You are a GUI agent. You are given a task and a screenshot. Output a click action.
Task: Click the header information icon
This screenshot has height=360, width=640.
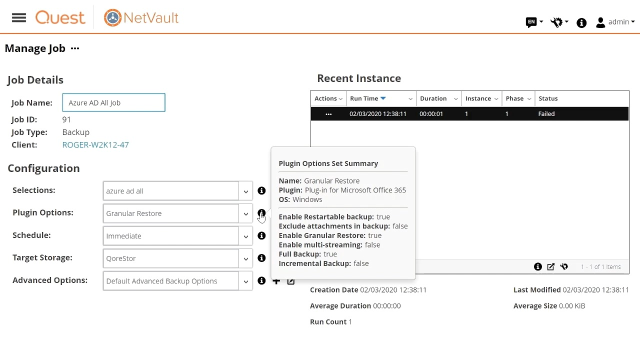[x=581, y=22]
